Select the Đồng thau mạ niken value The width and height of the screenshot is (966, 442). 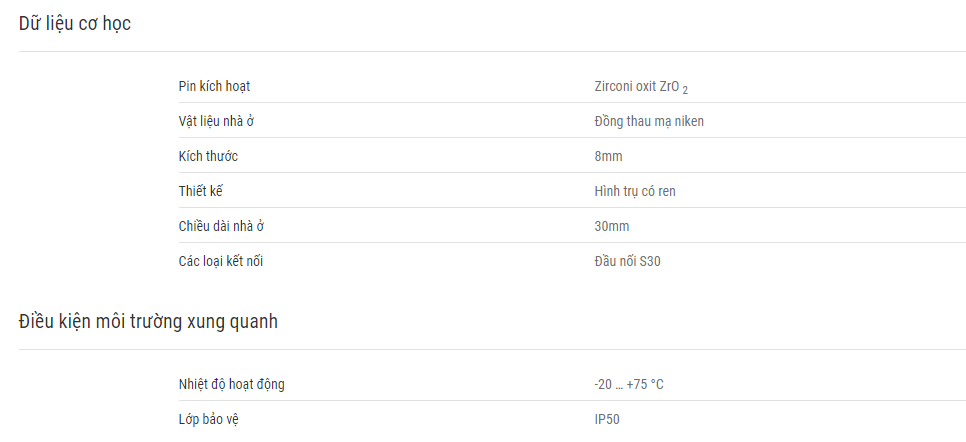tap(649, 121)
